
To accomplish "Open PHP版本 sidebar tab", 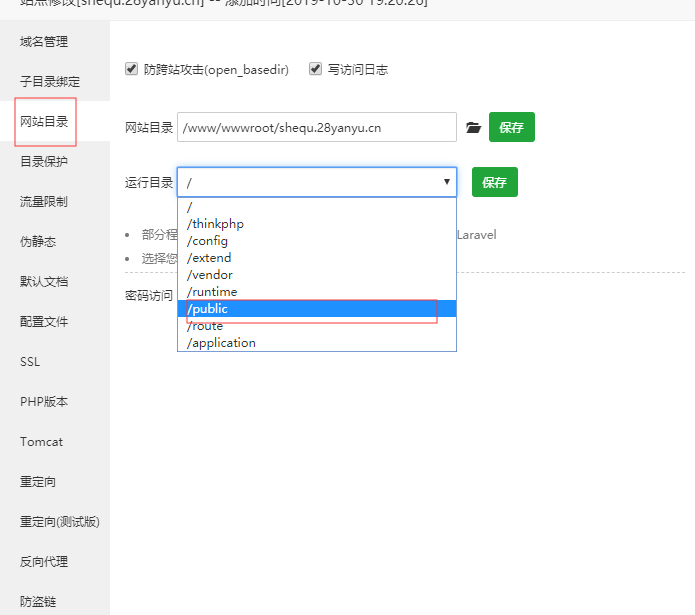I will tap(55, 401).
